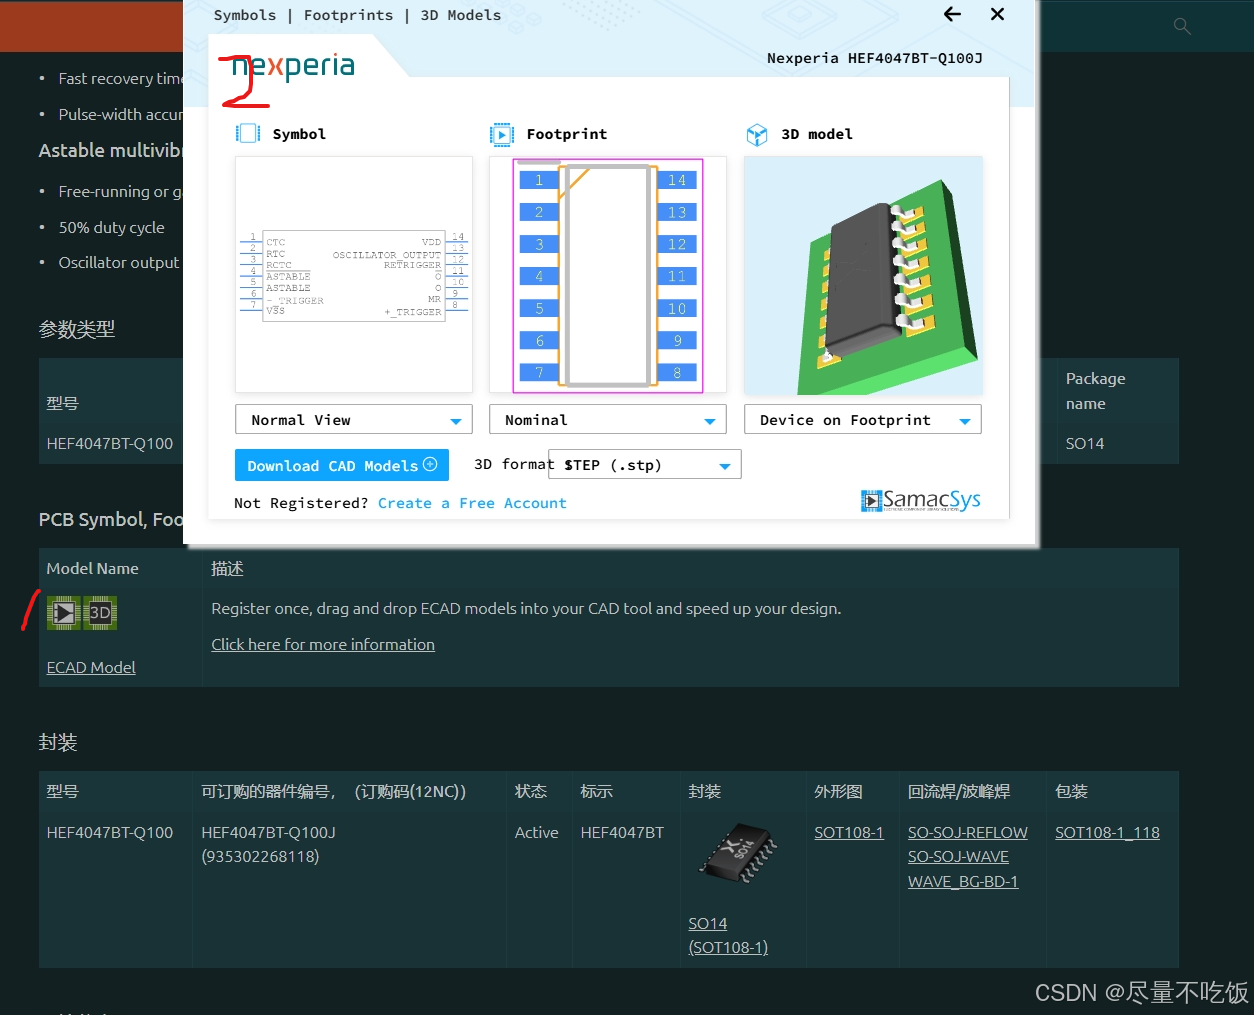Open the Normal View dropdown

(x=354, y=419)
